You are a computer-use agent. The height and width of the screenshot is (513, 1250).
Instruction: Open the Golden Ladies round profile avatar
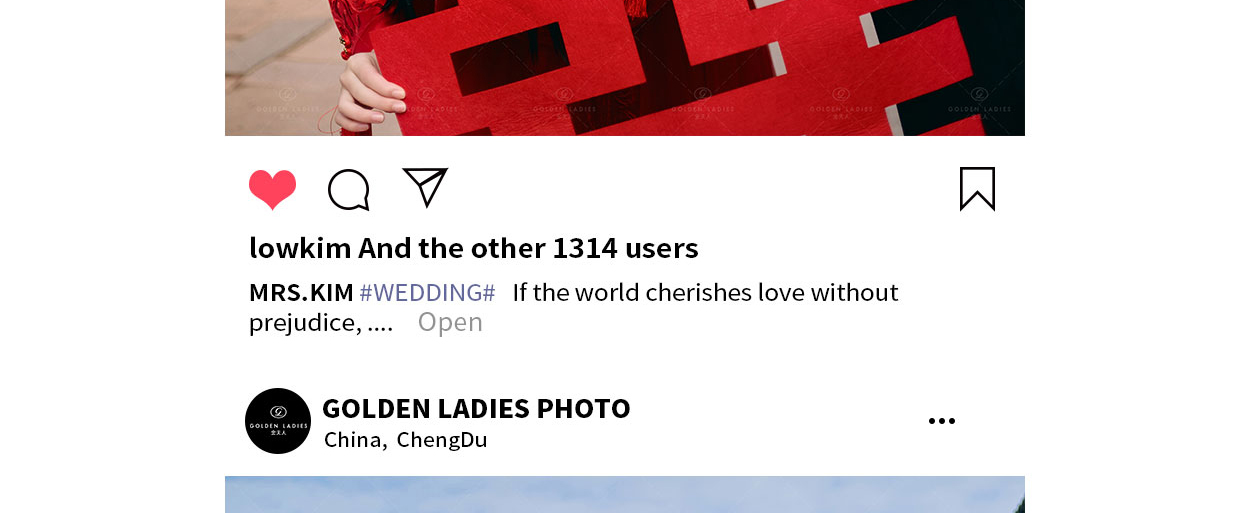(x=278, y=421)
